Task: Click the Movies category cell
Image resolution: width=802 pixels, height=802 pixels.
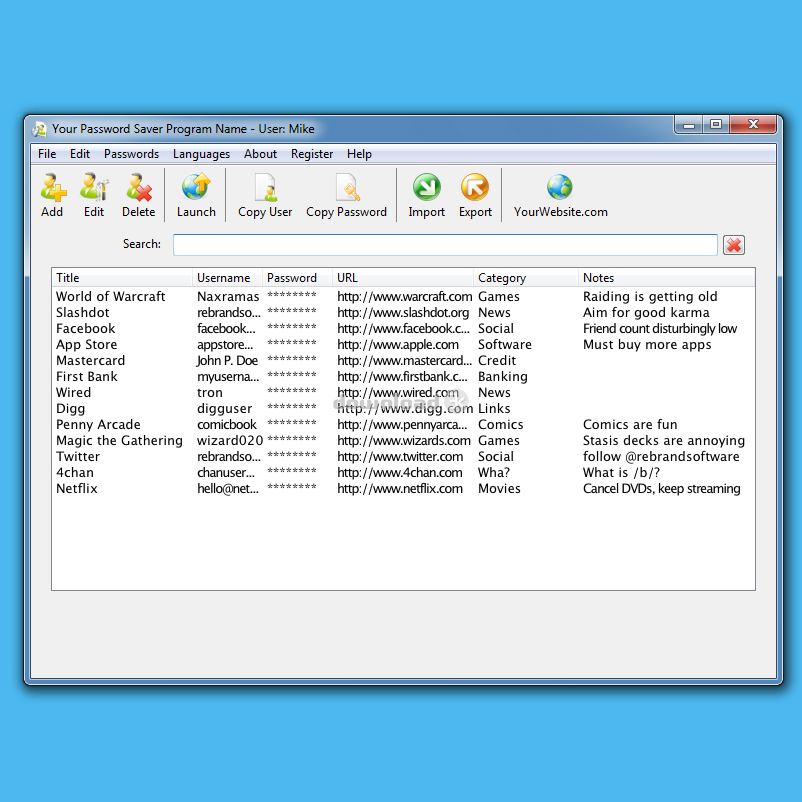Action: (499, 488)
